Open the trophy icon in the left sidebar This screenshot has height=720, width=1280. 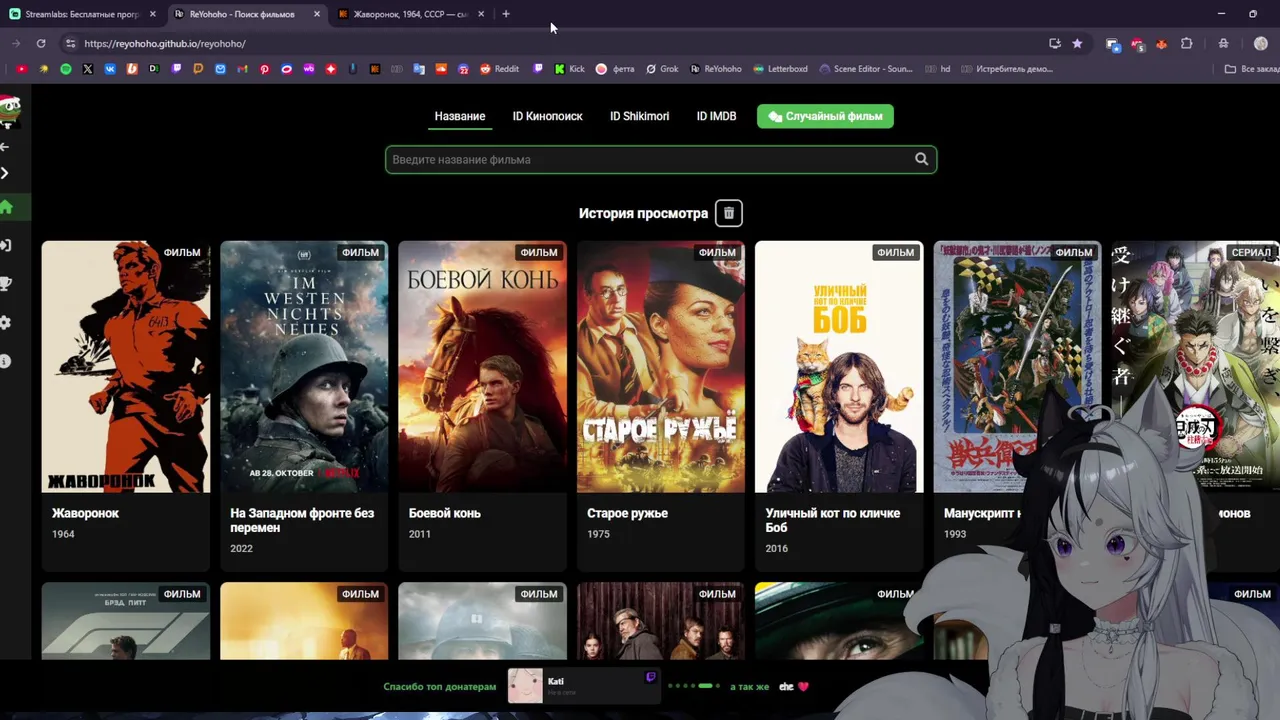click(x=6, y=284)
